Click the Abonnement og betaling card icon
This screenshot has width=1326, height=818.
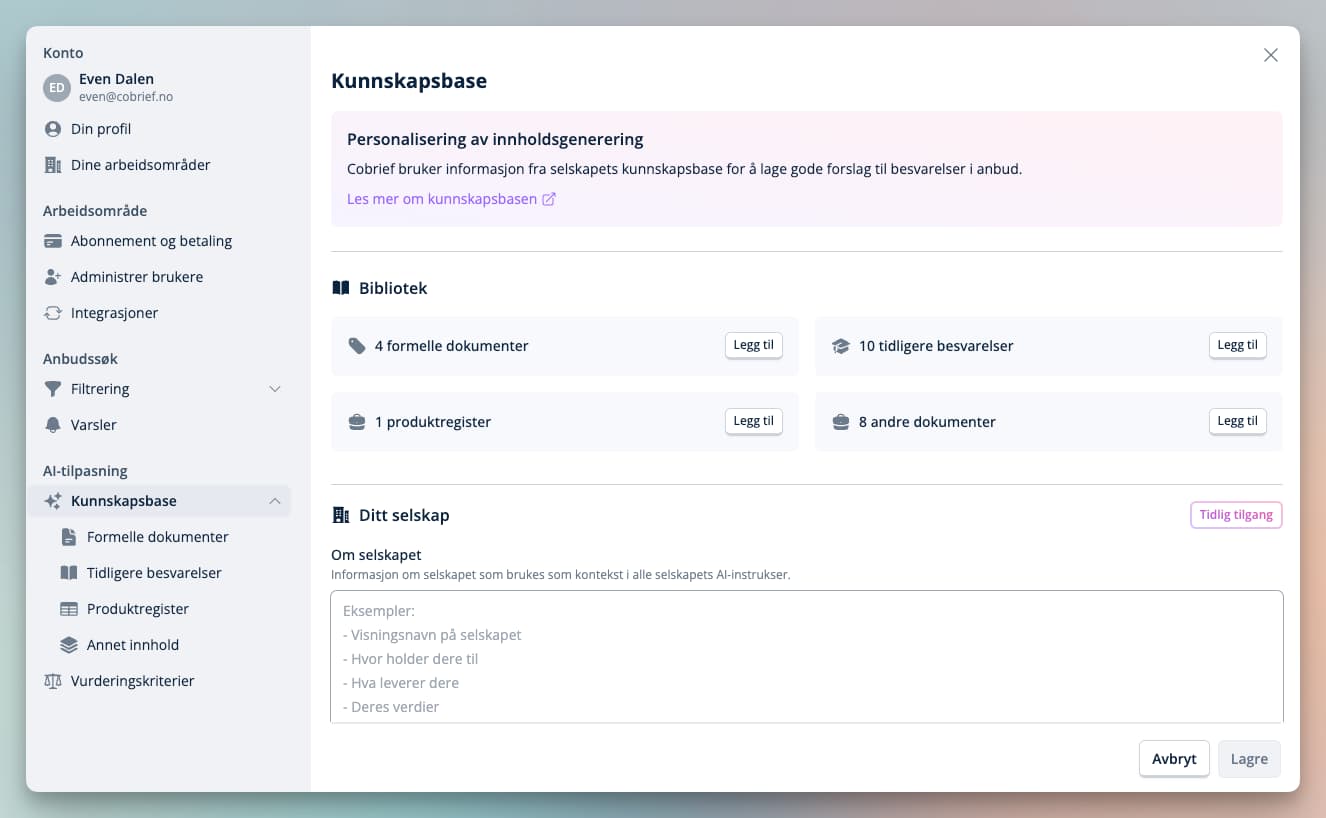point(53,241)
